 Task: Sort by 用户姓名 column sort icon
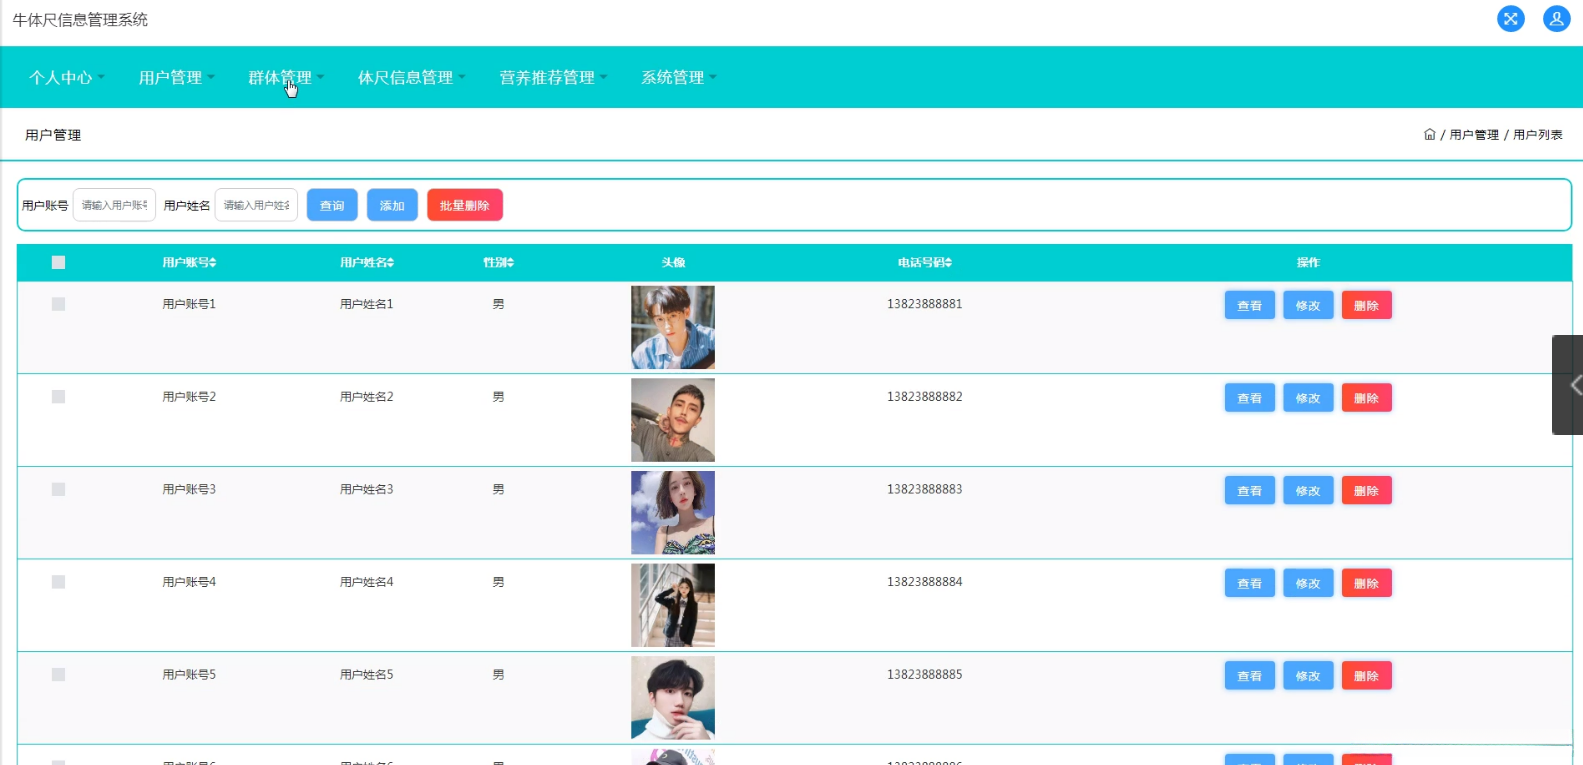pyautogui.click(x=391, y=263)
